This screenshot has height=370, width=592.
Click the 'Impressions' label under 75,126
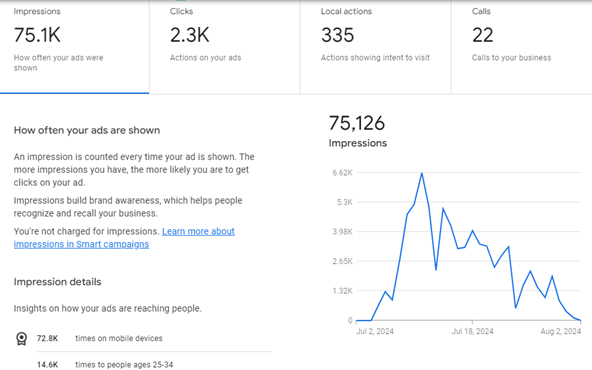(x=358, y=143)
